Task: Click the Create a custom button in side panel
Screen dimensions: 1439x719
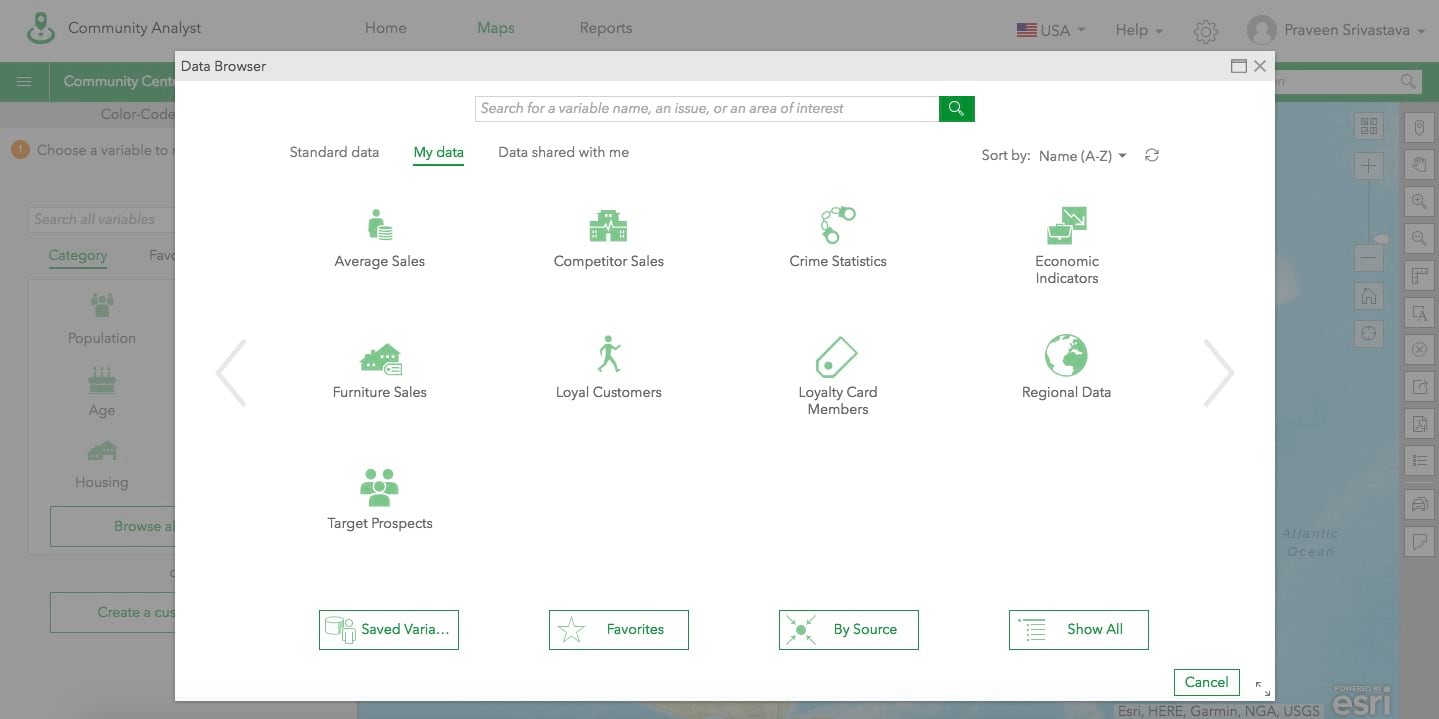Action: [113, 612]
